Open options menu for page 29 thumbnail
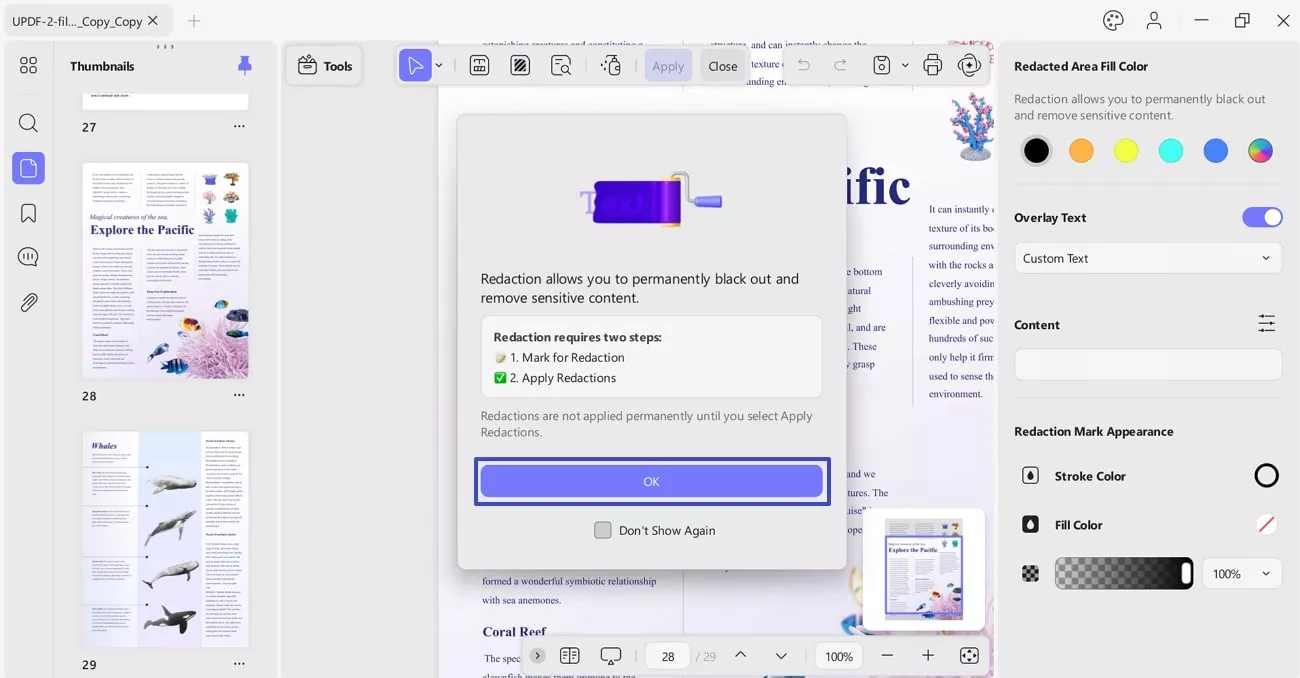This screenshot has height=678, width=1300. point(239,664)
